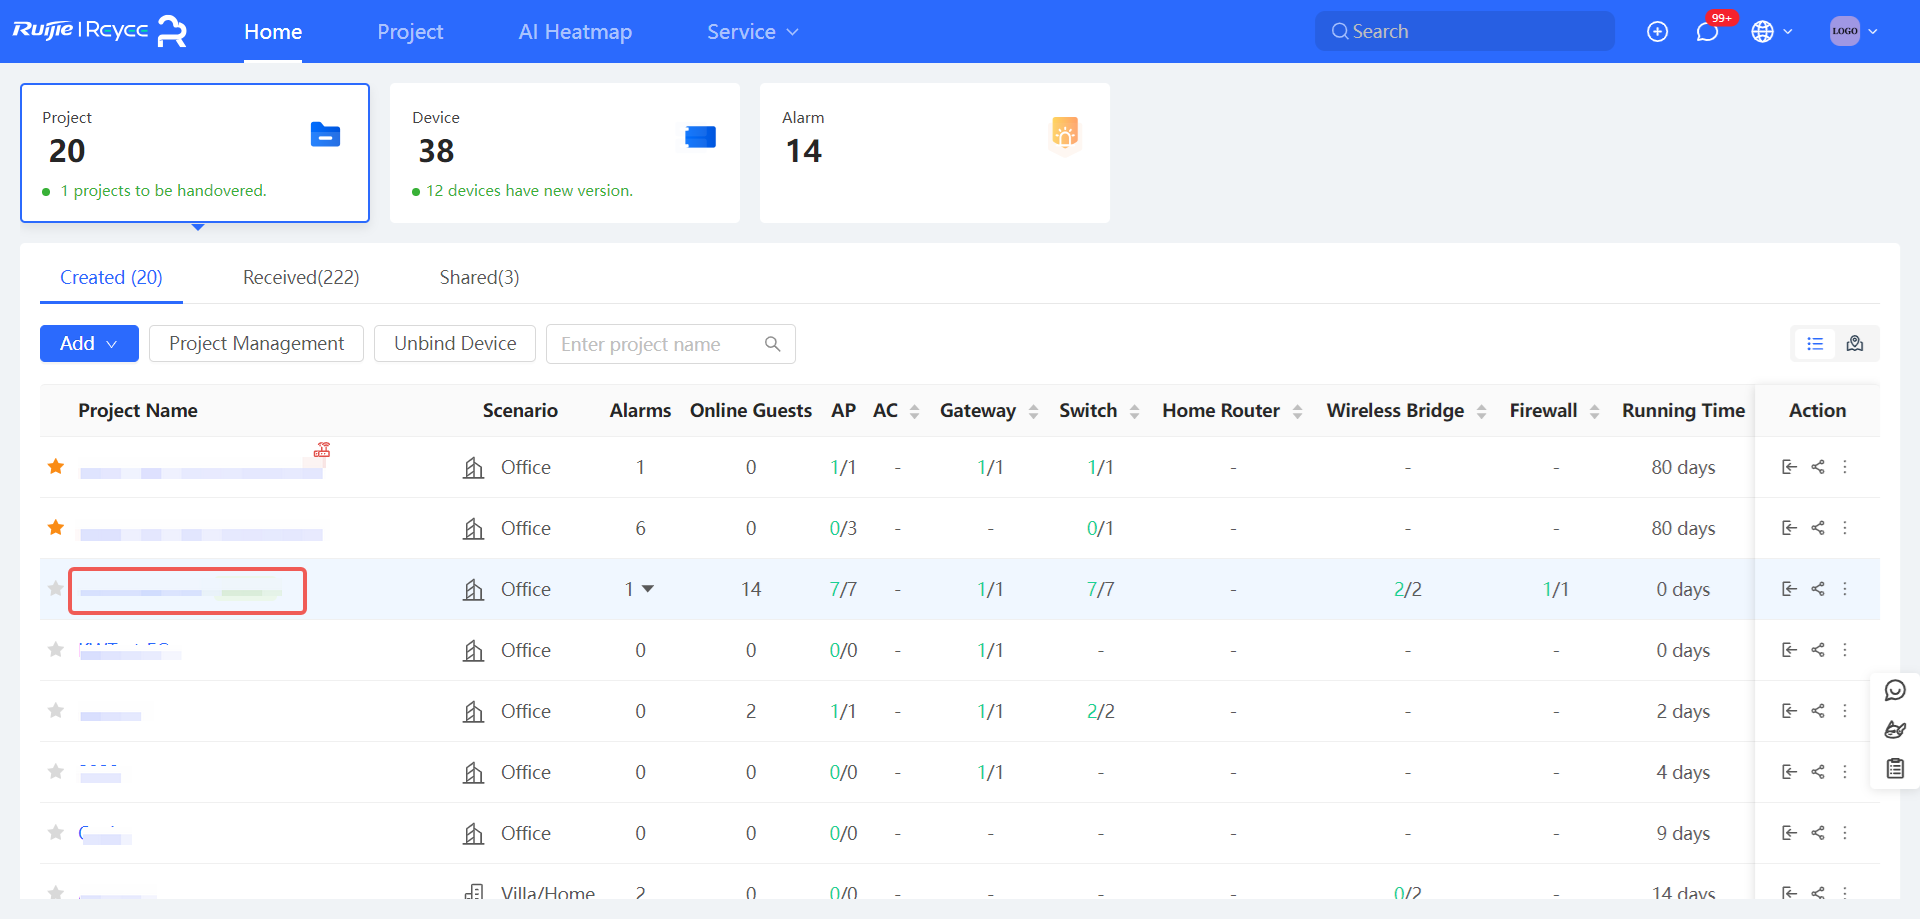Open the clipboard floating icon on right

1895,768
